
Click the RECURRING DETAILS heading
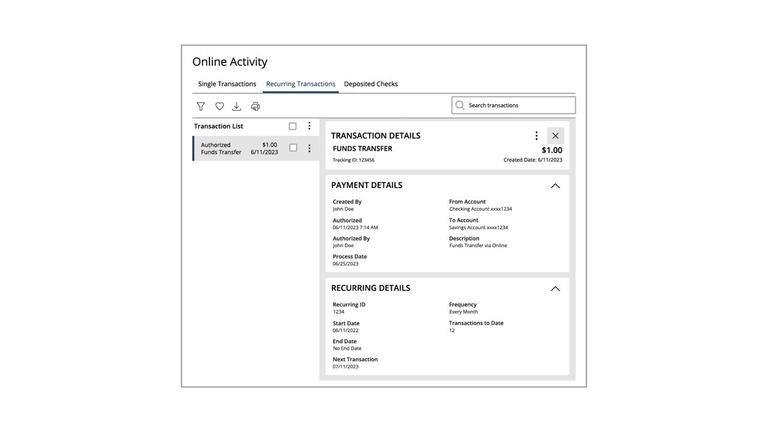coord(371,288)
